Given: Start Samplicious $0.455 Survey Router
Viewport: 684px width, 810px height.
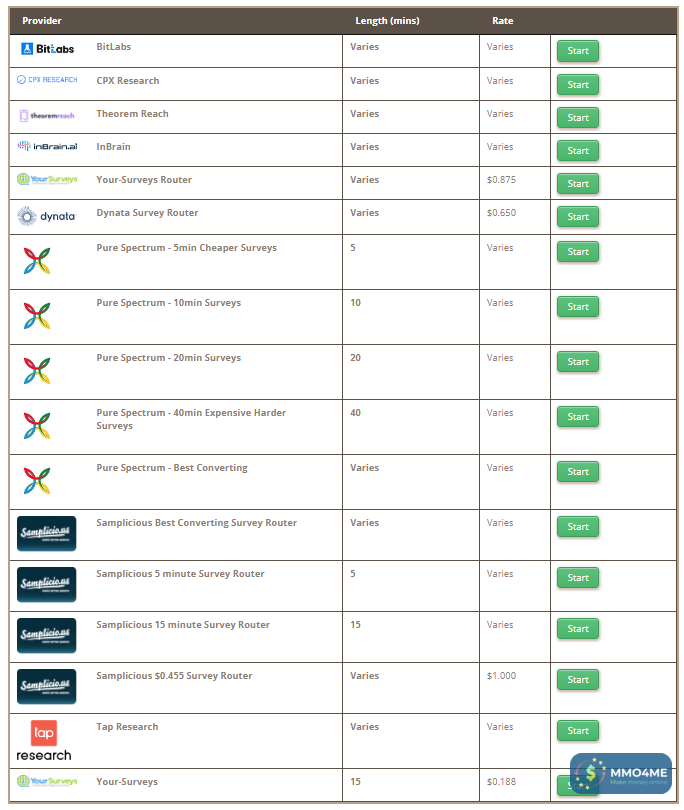Looking at the screenshot, I should tap(578, 680).
